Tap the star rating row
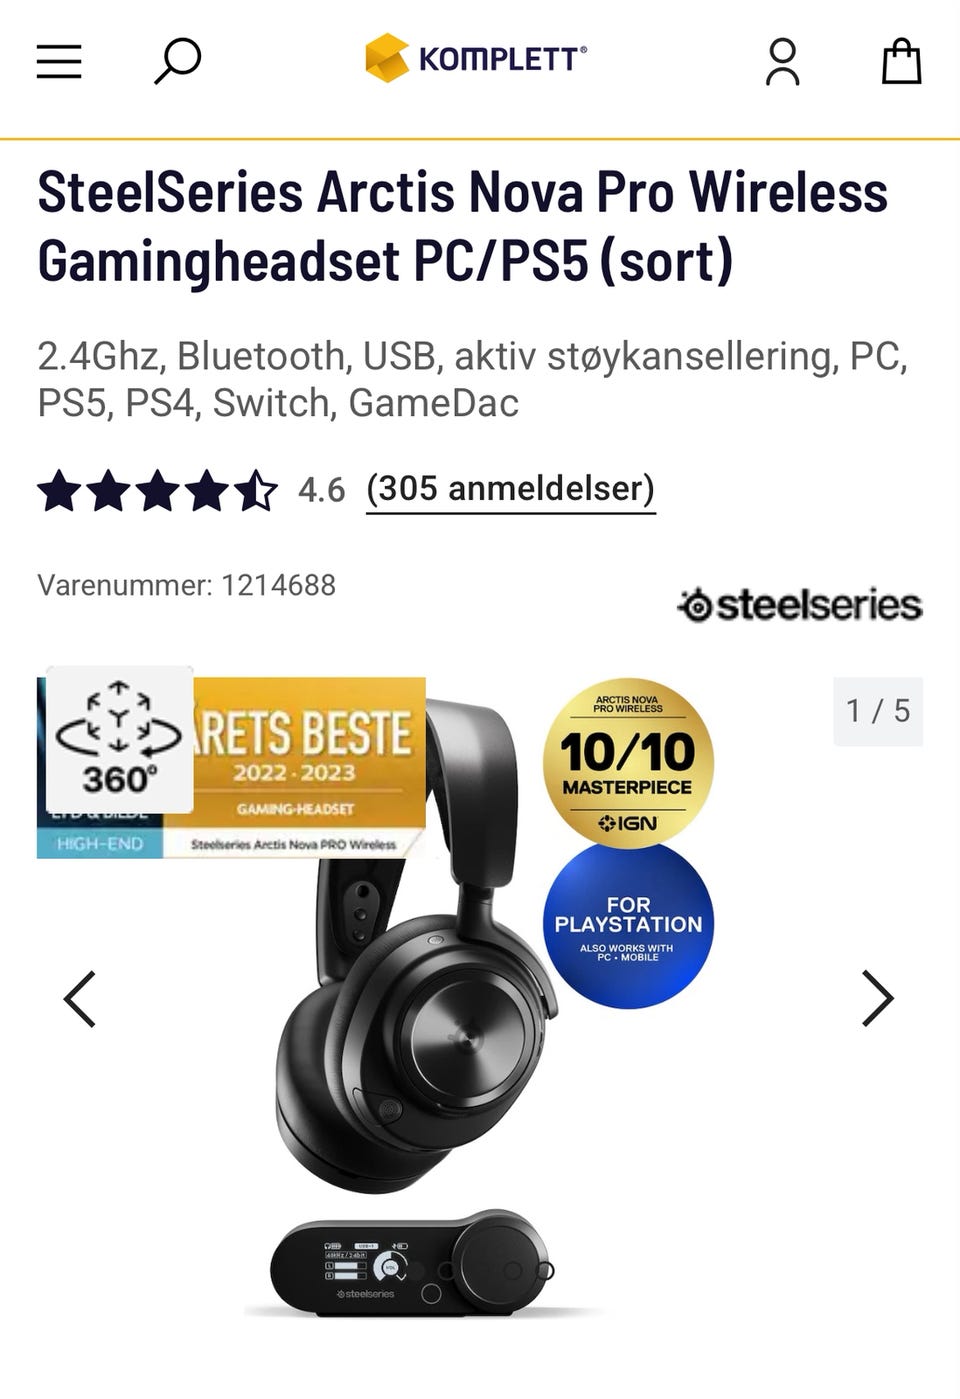 [157, 490]
